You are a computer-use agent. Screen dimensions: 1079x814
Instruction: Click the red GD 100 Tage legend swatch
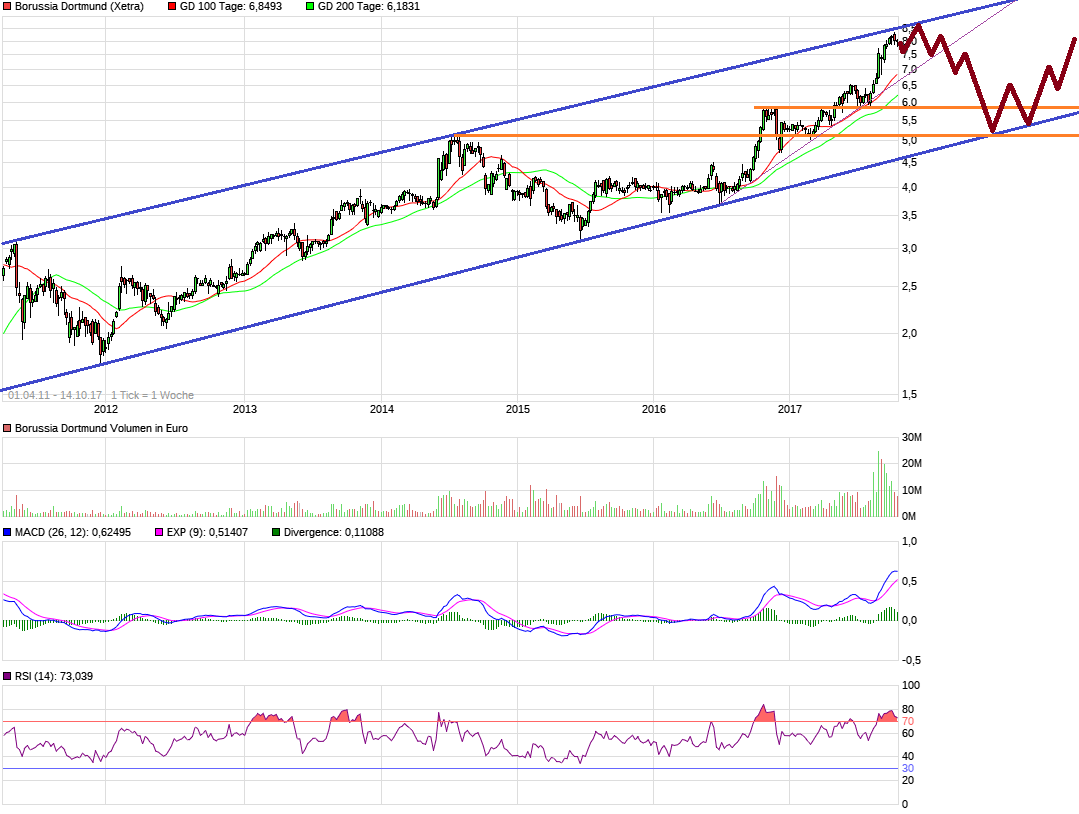pos(172,6)
